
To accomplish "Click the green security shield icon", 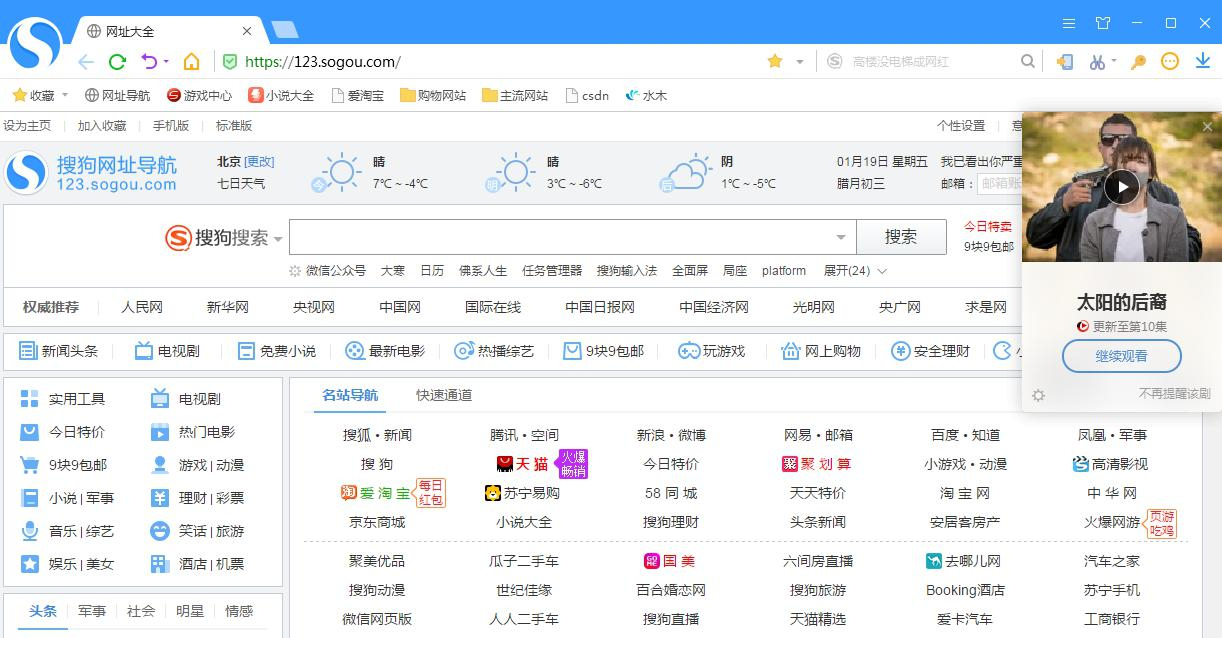I will [x=229, y=62].
